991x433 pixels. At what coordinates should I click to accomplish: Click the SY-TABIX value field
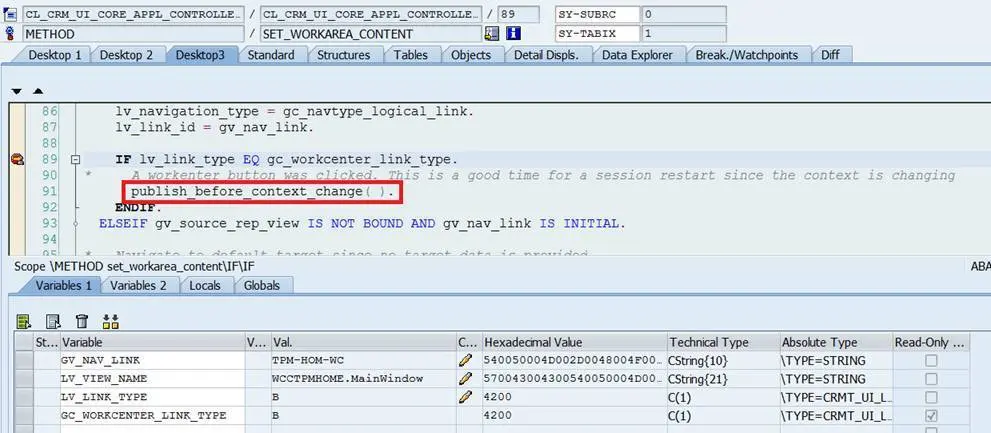coord(683,34)
